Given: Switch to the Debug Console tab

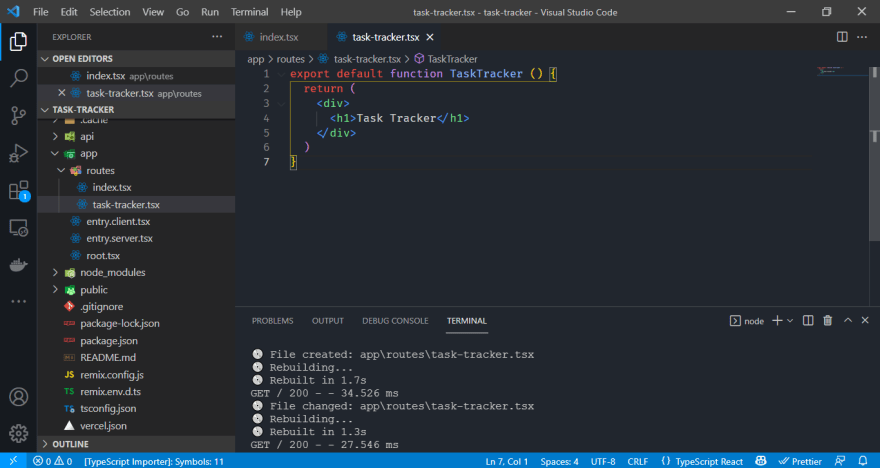Looking at the screenshot, I should click(395, 321).
